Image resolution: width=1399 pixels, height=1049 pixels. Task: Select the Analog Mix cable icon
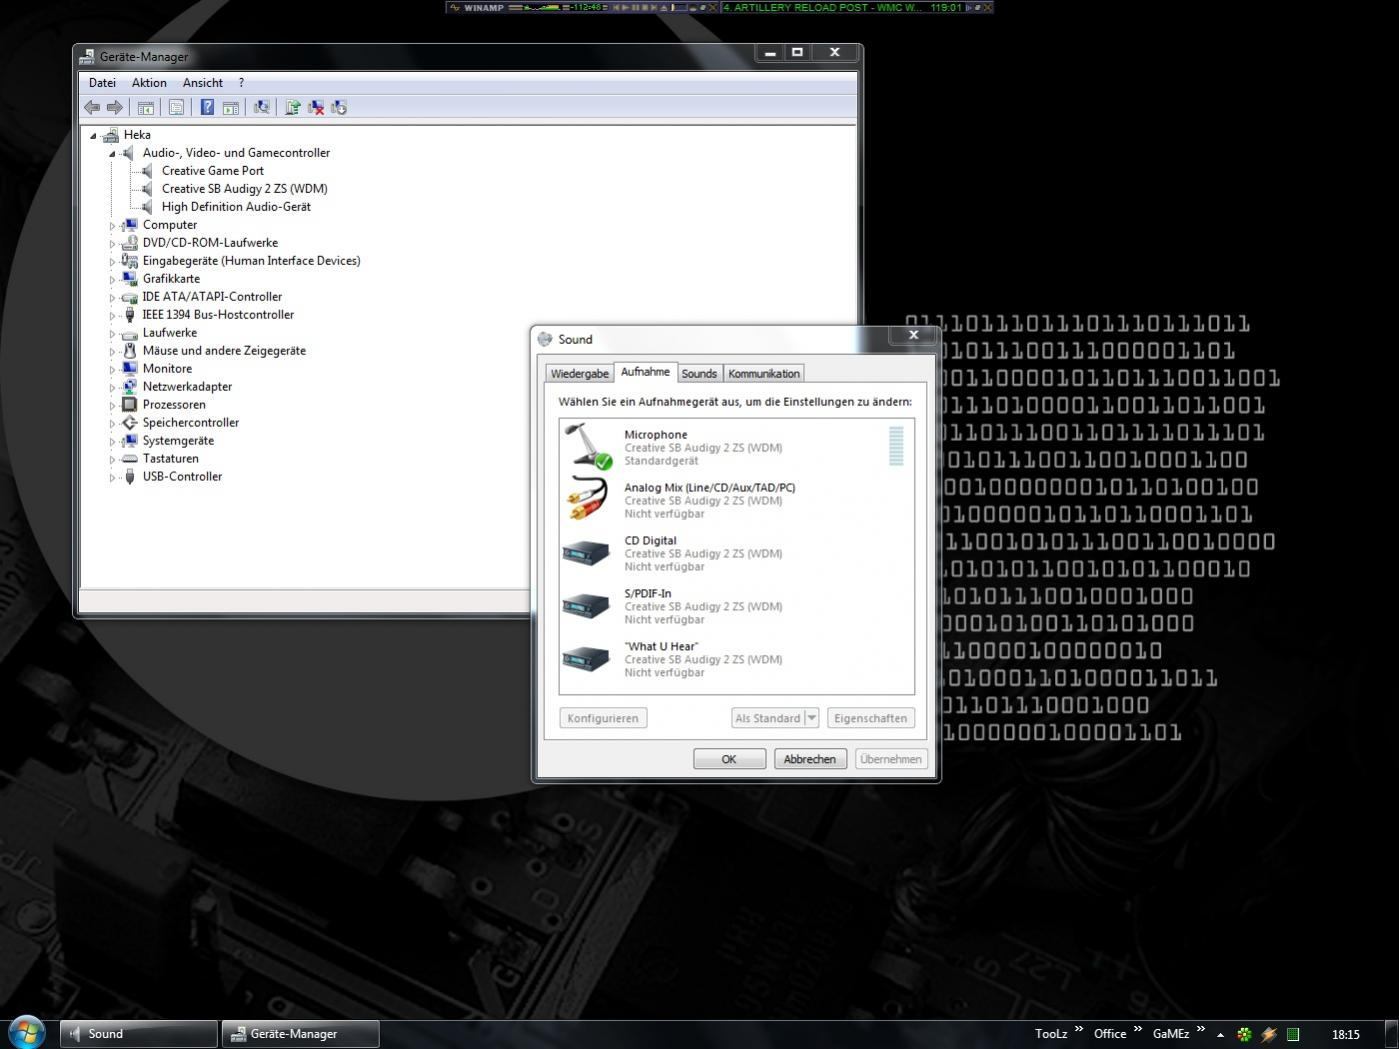pyautogui.click(x=587, y=498)
